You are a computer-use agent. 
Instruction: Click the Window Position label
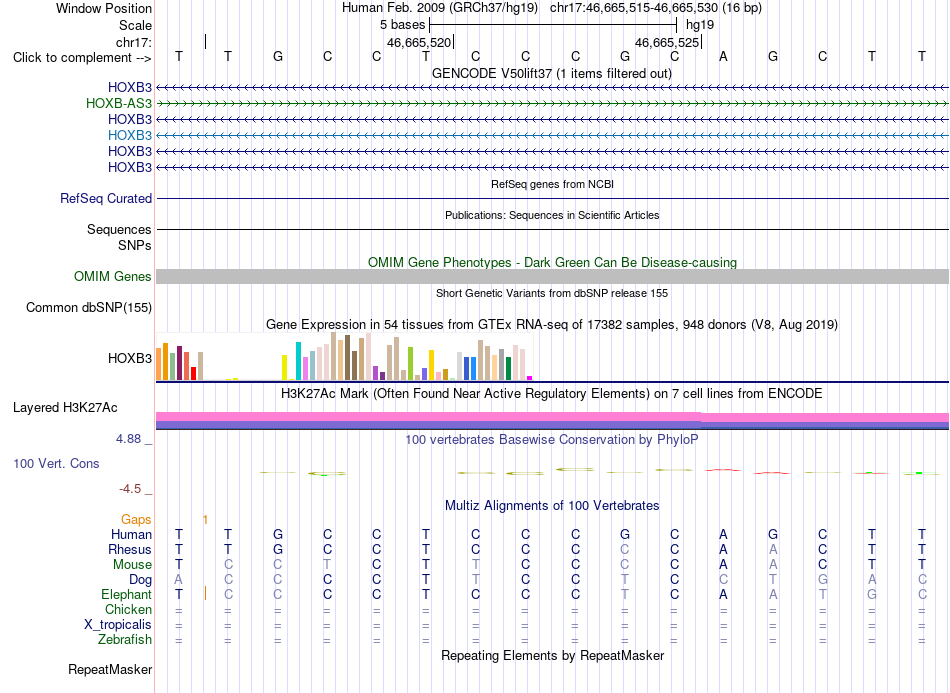click(104, 8)
